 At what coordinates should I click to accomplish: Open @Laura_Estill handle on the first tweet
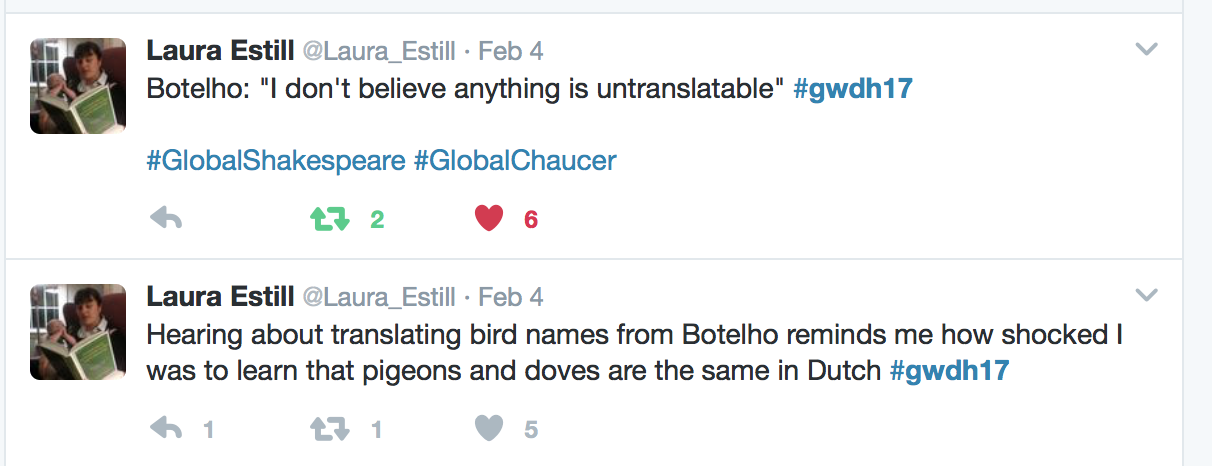[378, 50]
